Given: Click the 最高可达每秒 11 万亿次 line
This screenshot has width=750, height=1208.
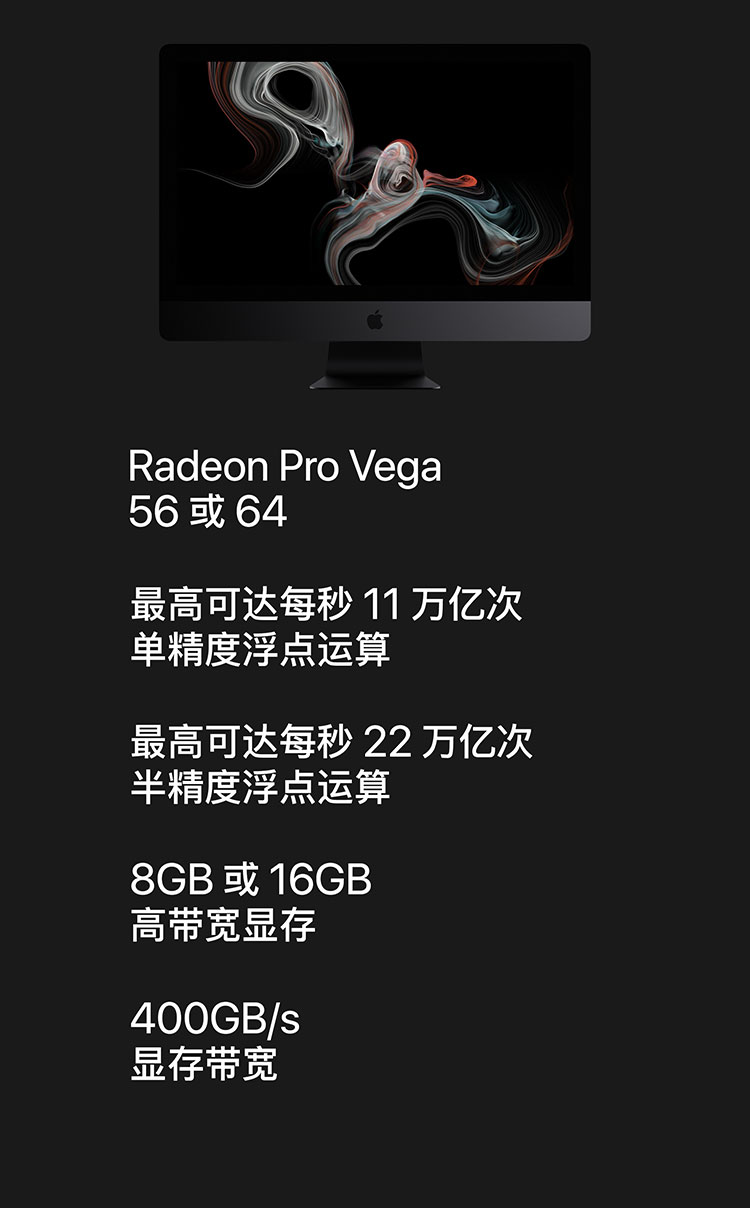Looking at the screenshot, I should [326, 605].
